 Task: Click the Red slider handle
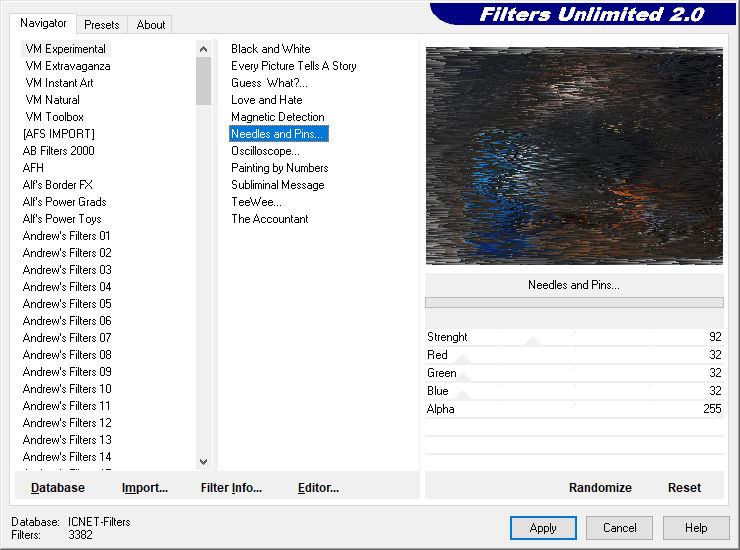pyautogui.click(x=462, y=359)
